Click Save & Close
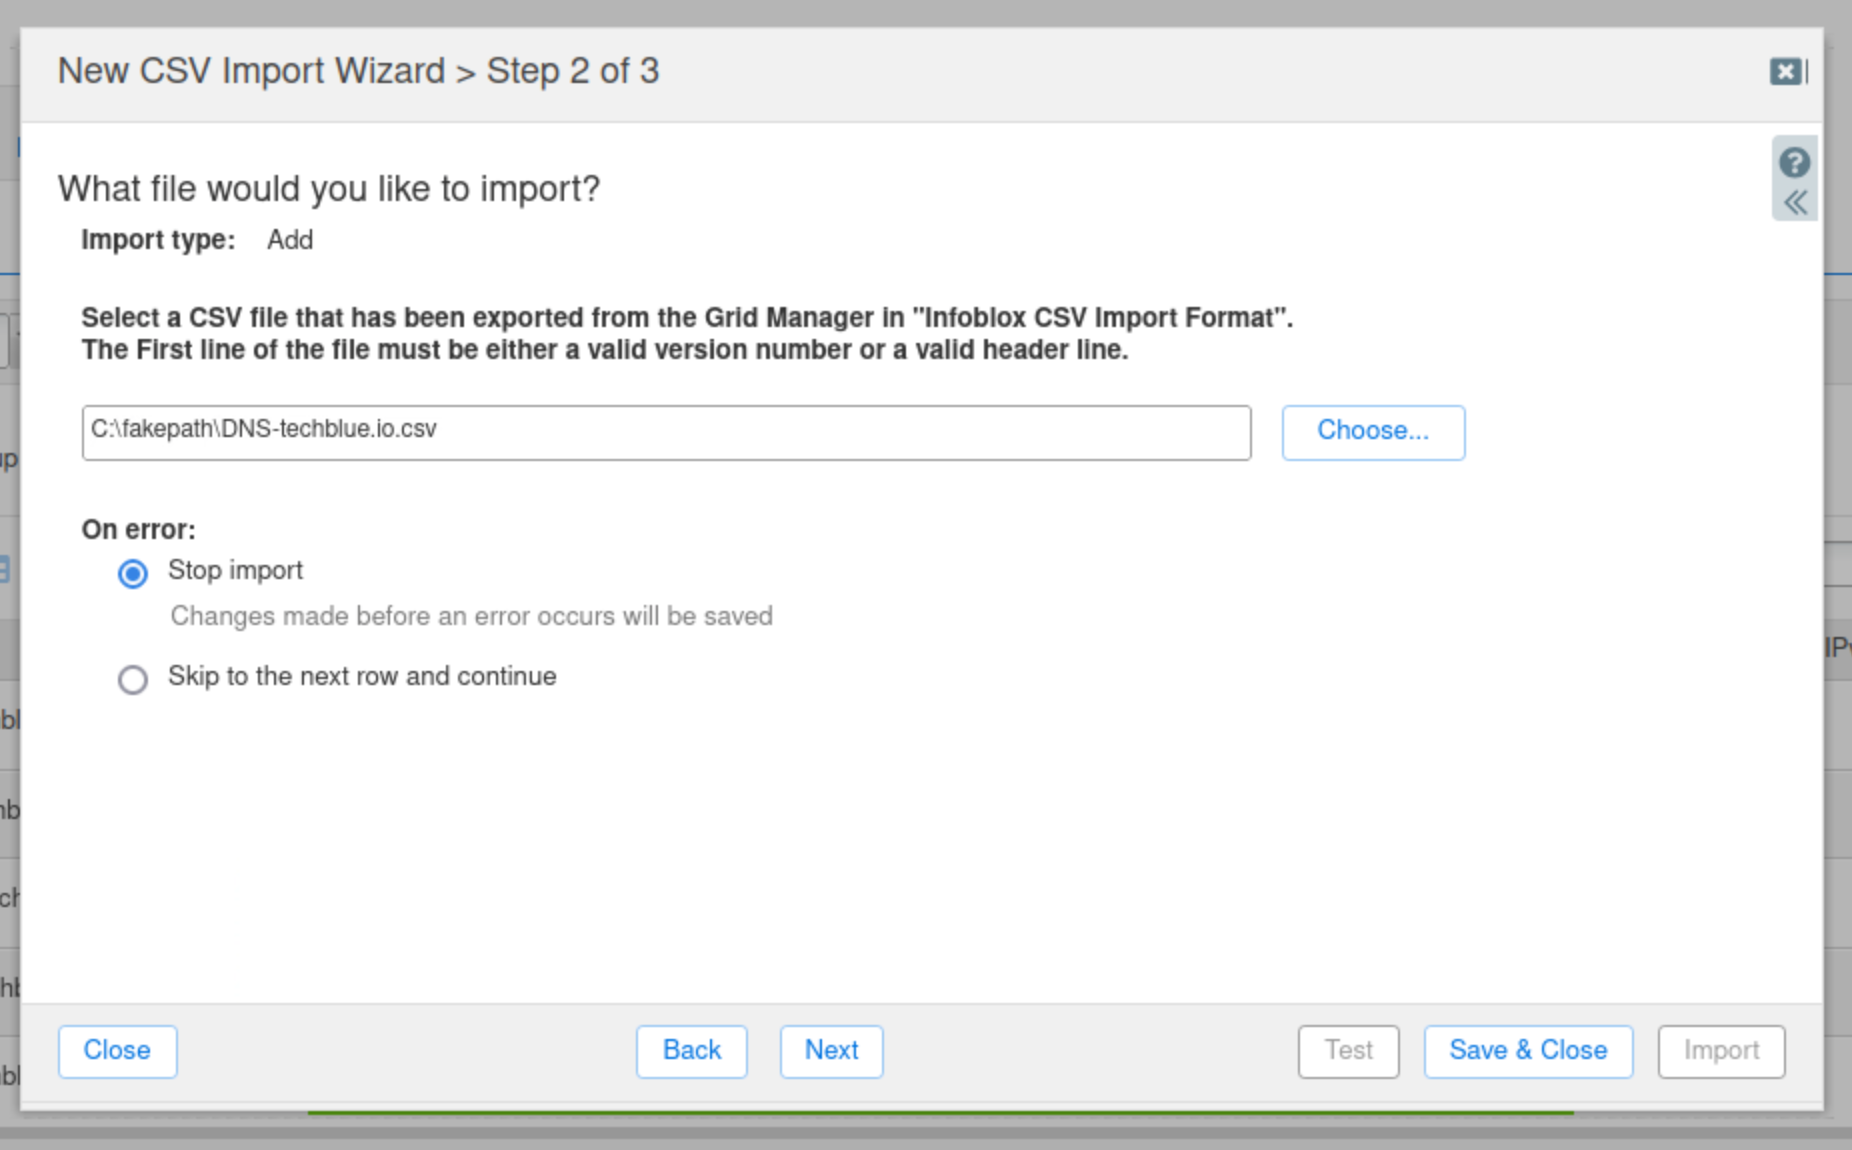Image resolution: width=1852 pixels, height=1150 pixels. [x=1528, y=1051]
